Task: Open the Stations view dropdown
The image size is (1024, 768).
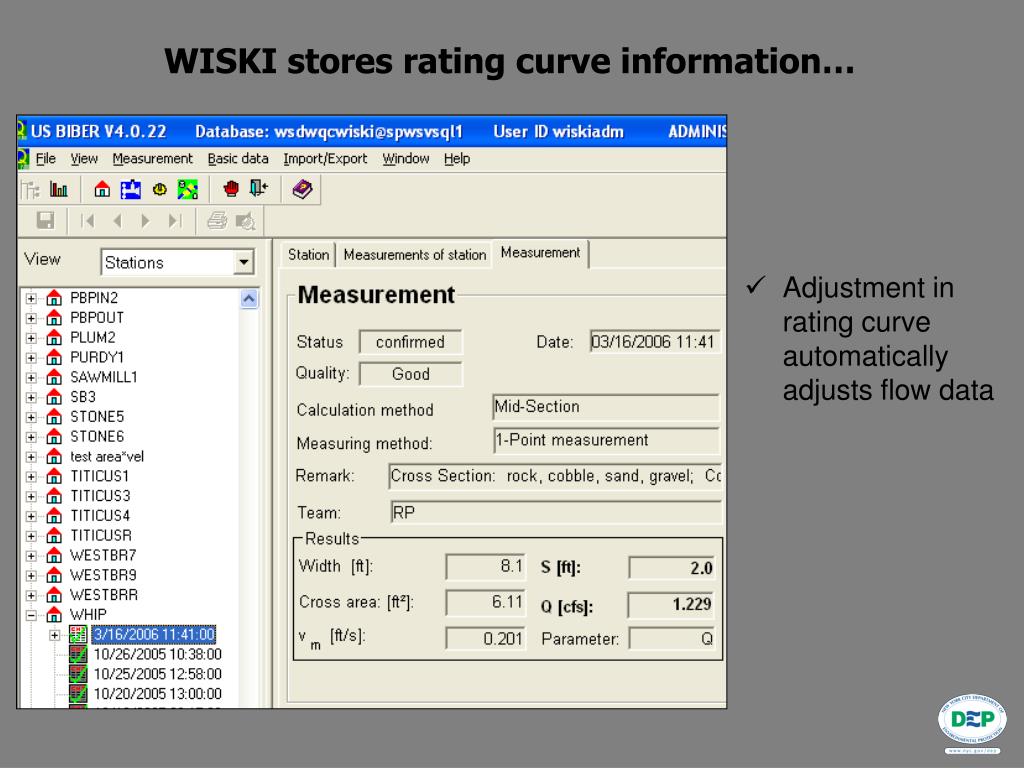Action: click(x=244, y=263)
